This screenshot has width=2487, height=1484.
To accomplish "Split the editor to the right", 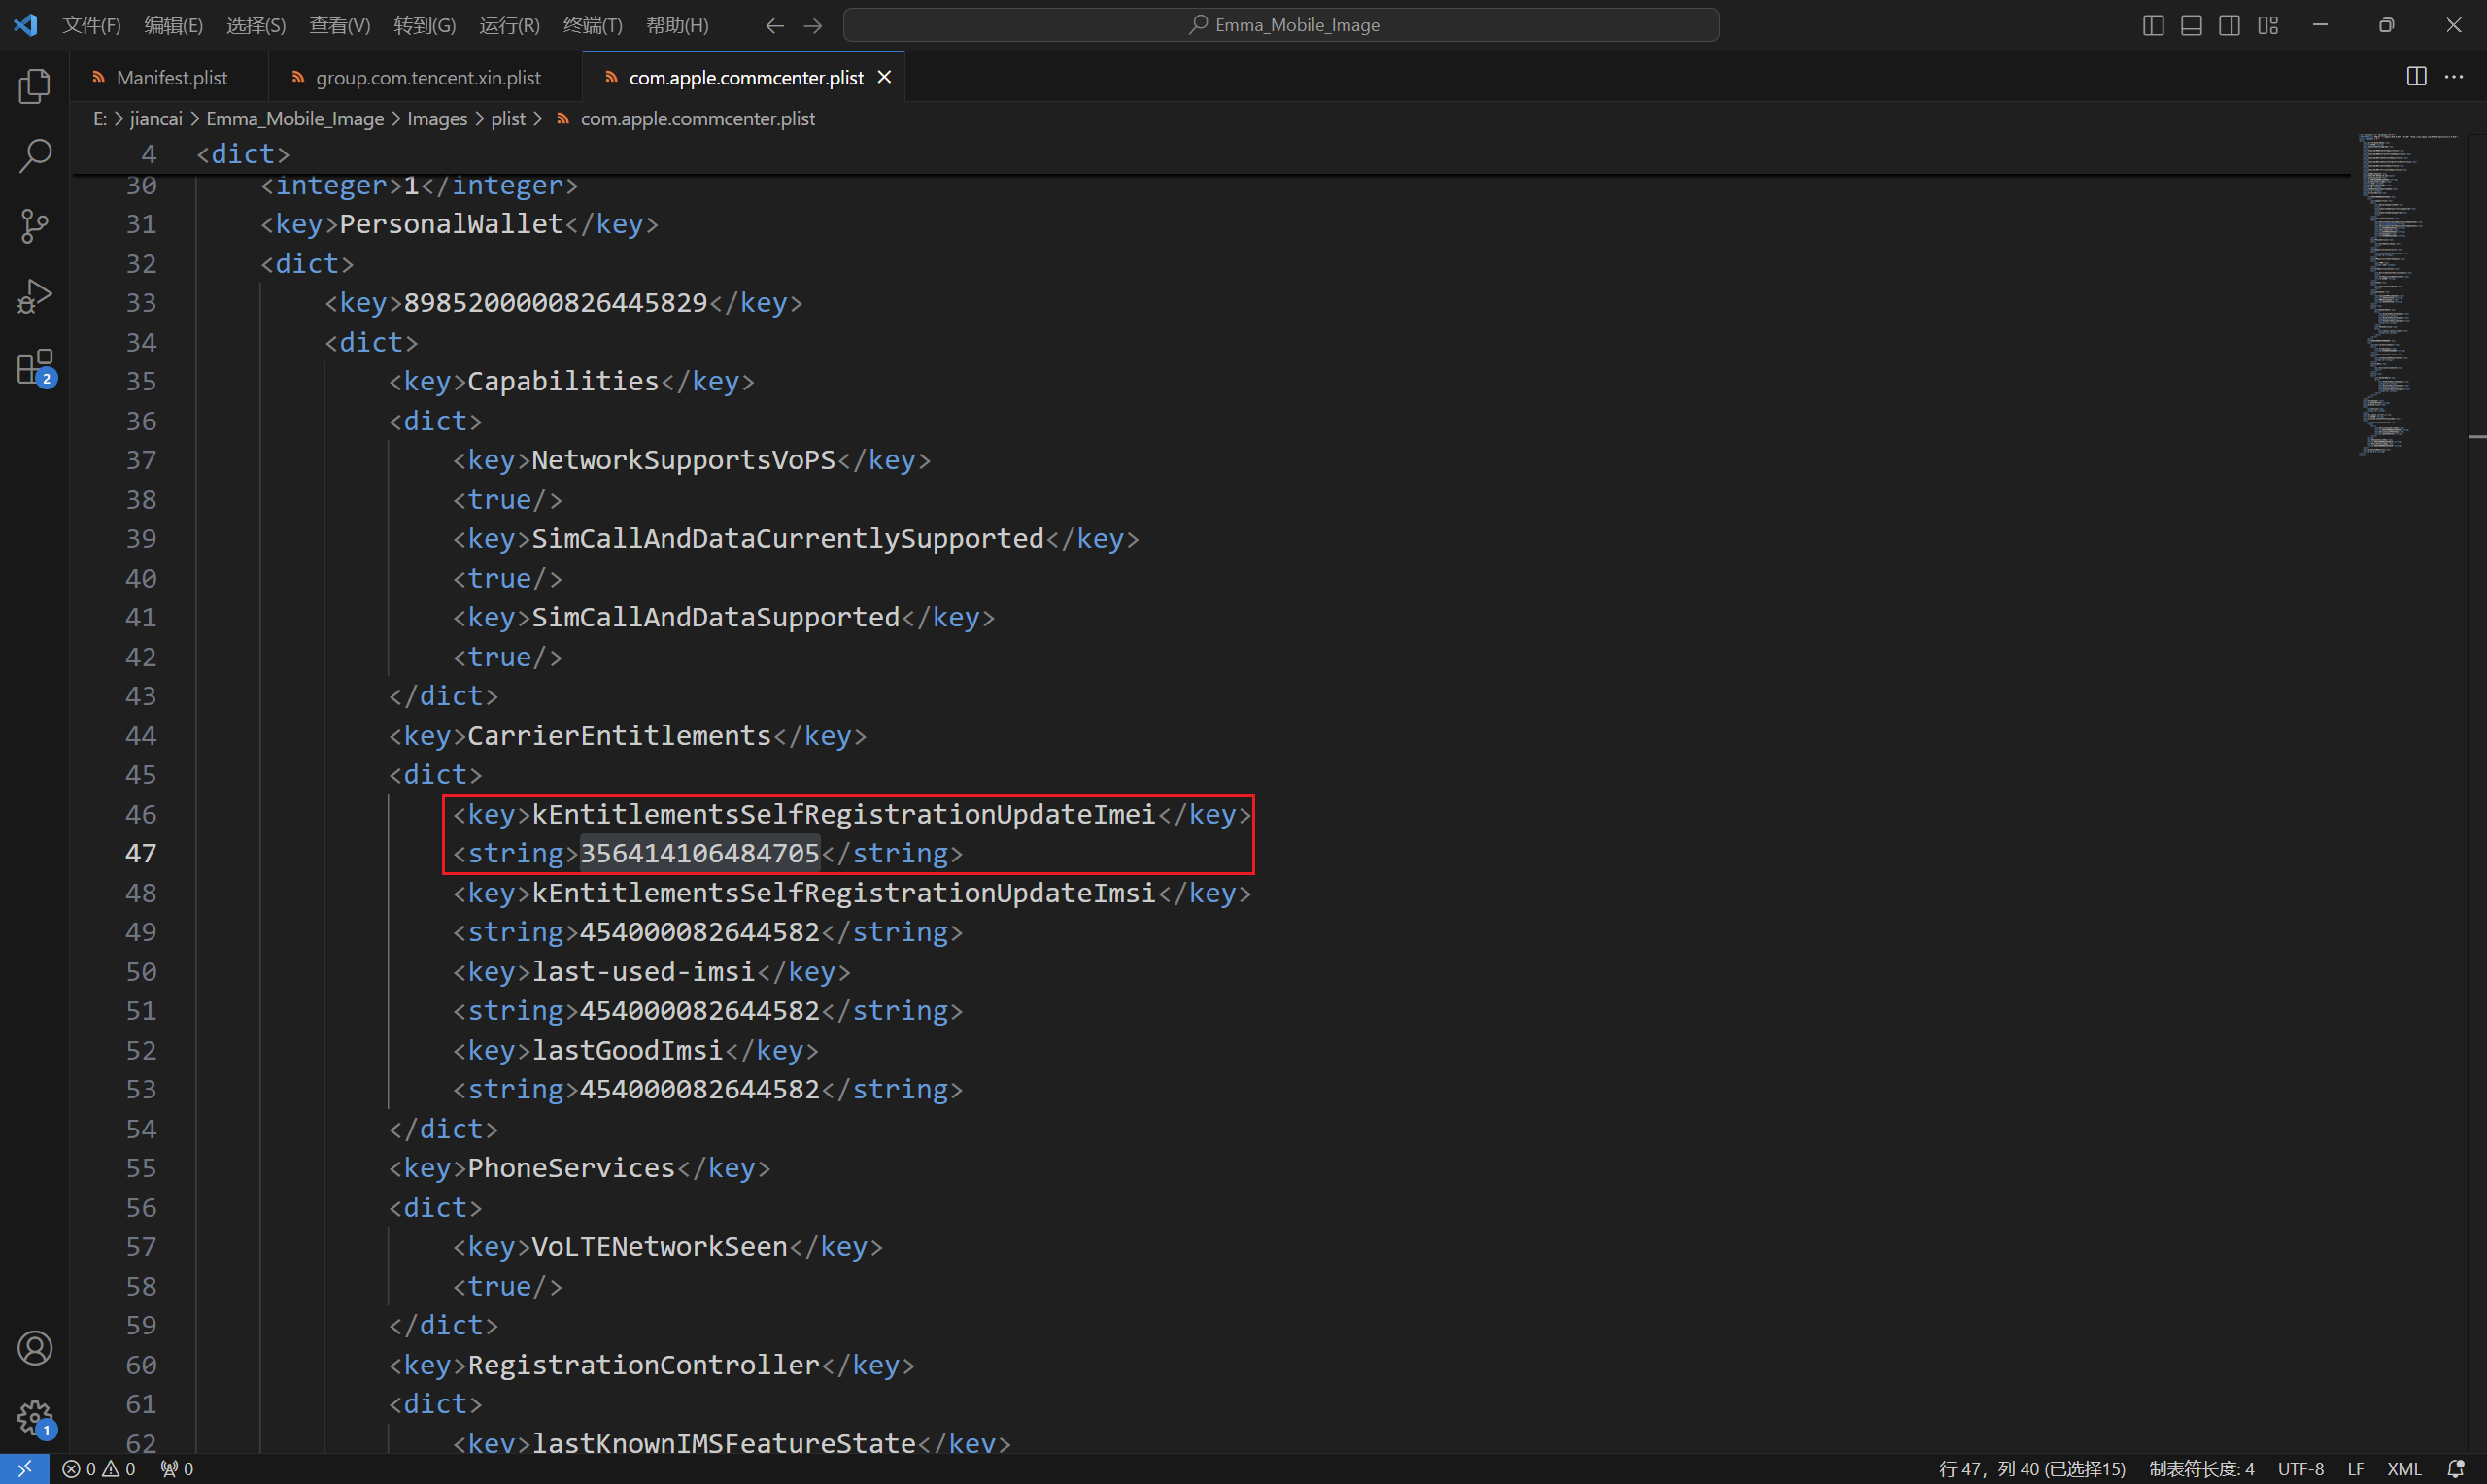I will tap(2416, 77).
